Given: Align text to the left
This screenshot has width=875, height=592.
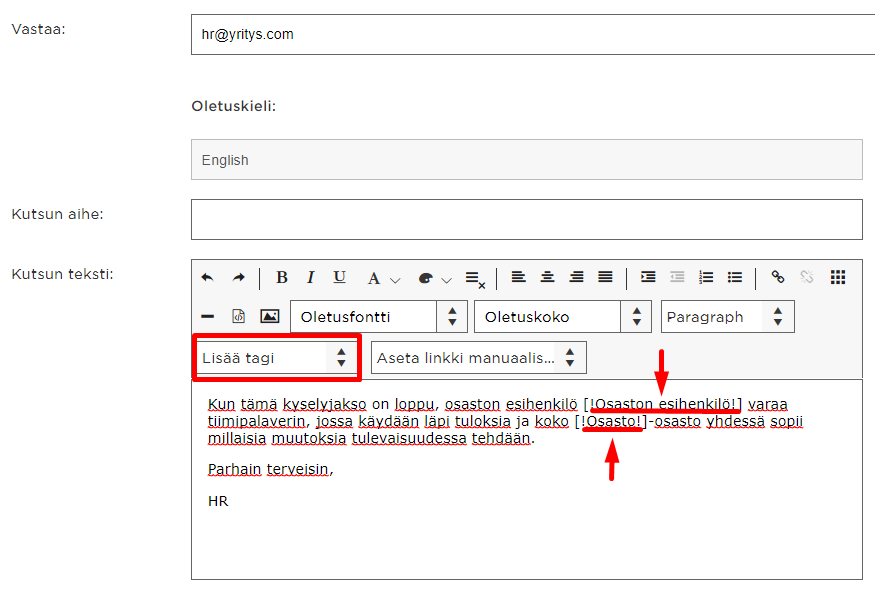Looking at the screenshot, I should 518,277.
